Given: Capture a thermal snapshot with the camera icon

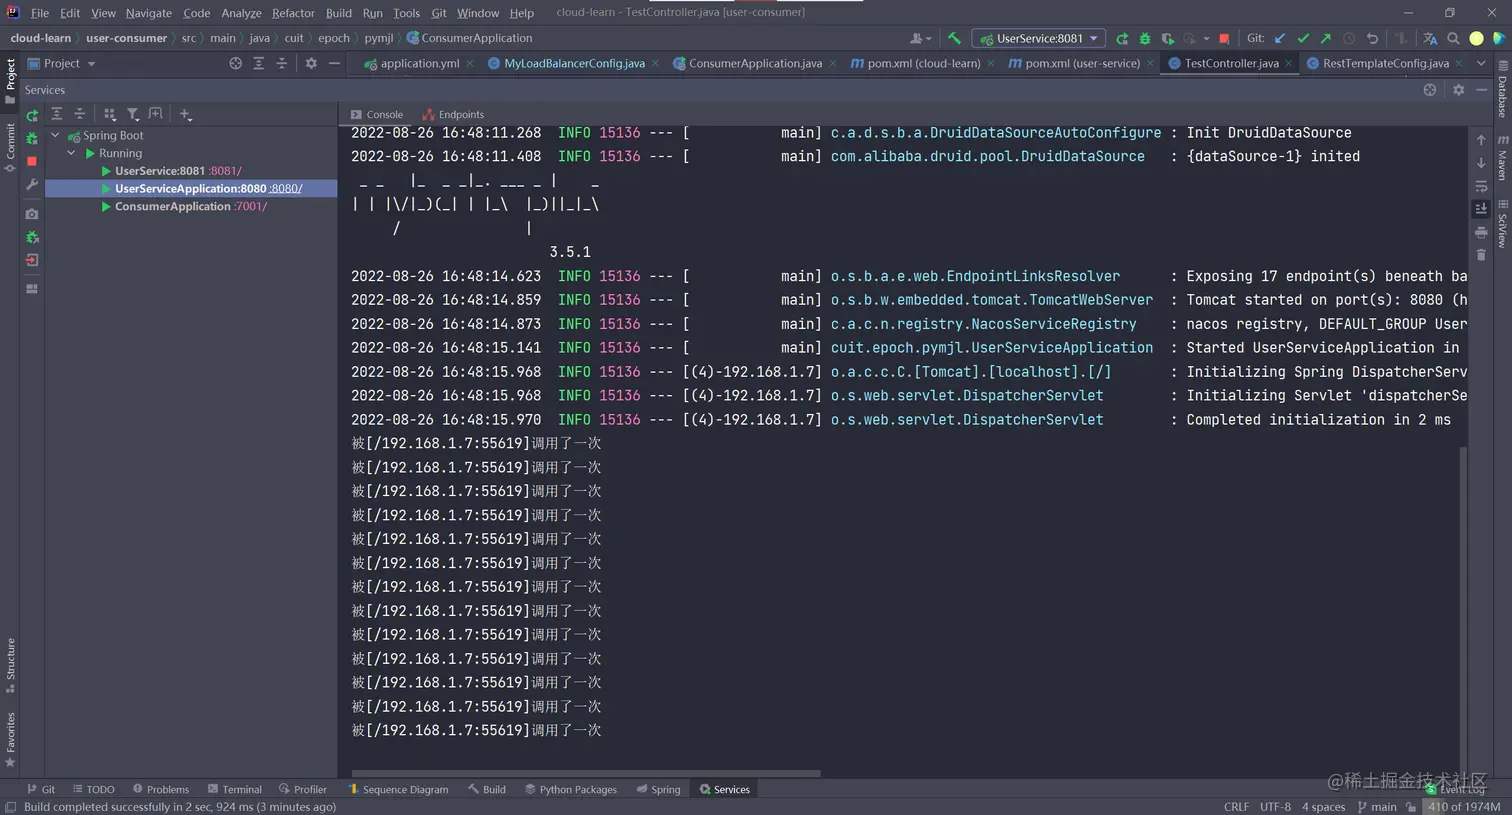Looking at the screenshot, I should 31,214.
